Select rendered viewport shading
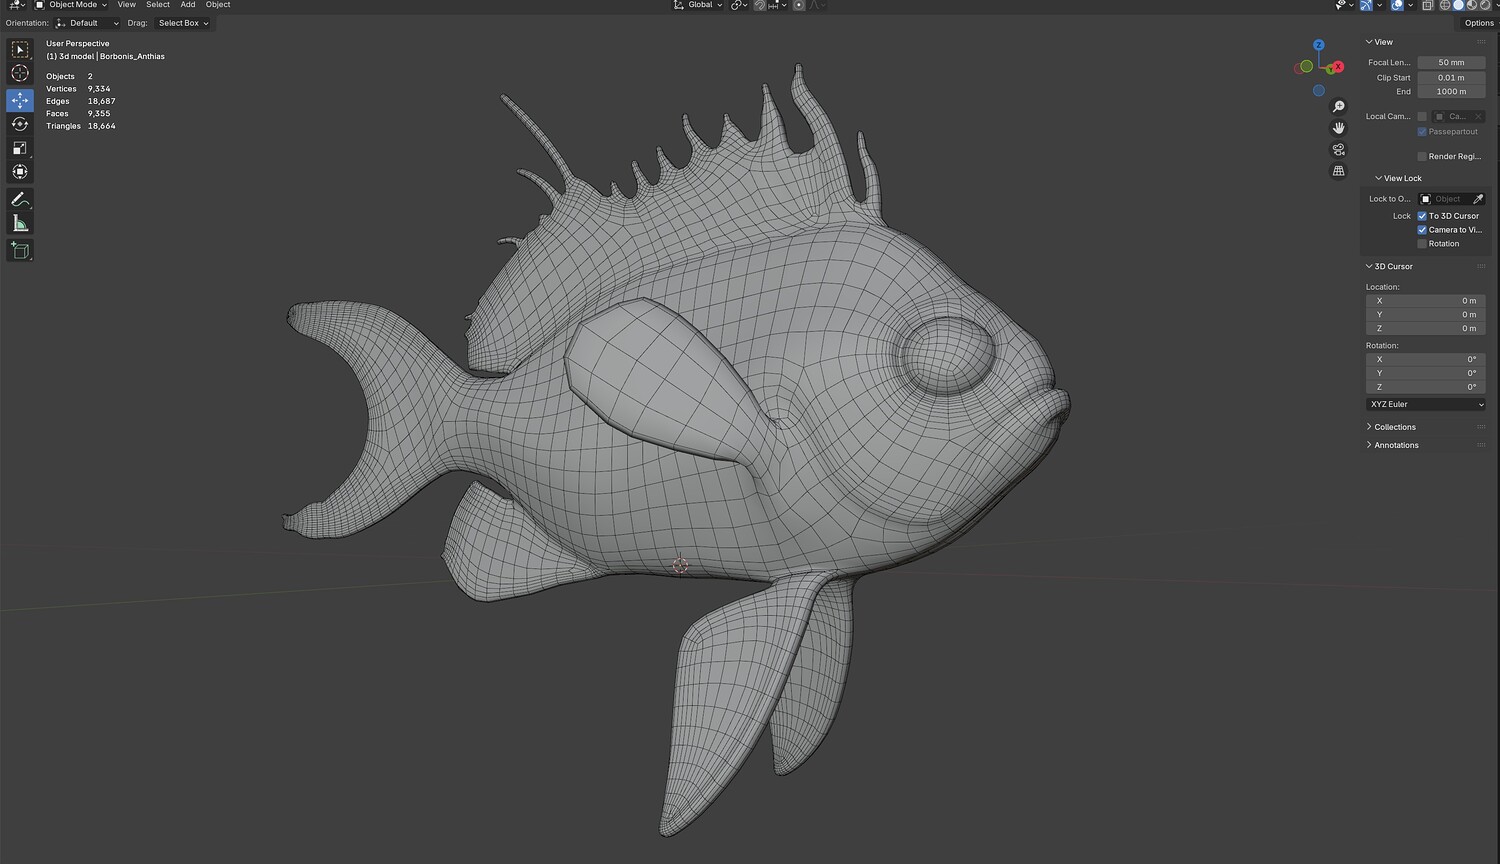The width and height of the screenshot is (1500, 864). [1484, 5]
